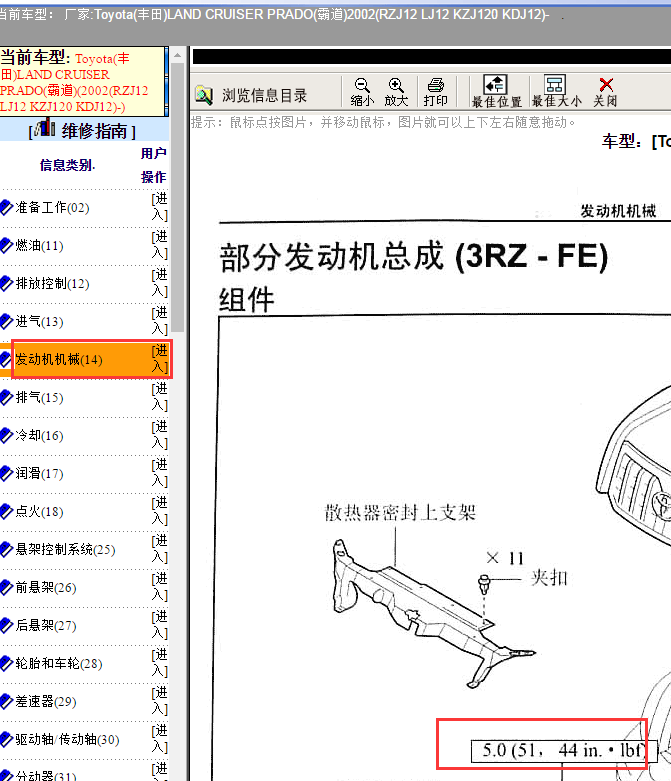This screenshot has width=671, height=781.
Task: Click the icon beside 驱动轴/传动轴(30)
Action: (6, 739)
